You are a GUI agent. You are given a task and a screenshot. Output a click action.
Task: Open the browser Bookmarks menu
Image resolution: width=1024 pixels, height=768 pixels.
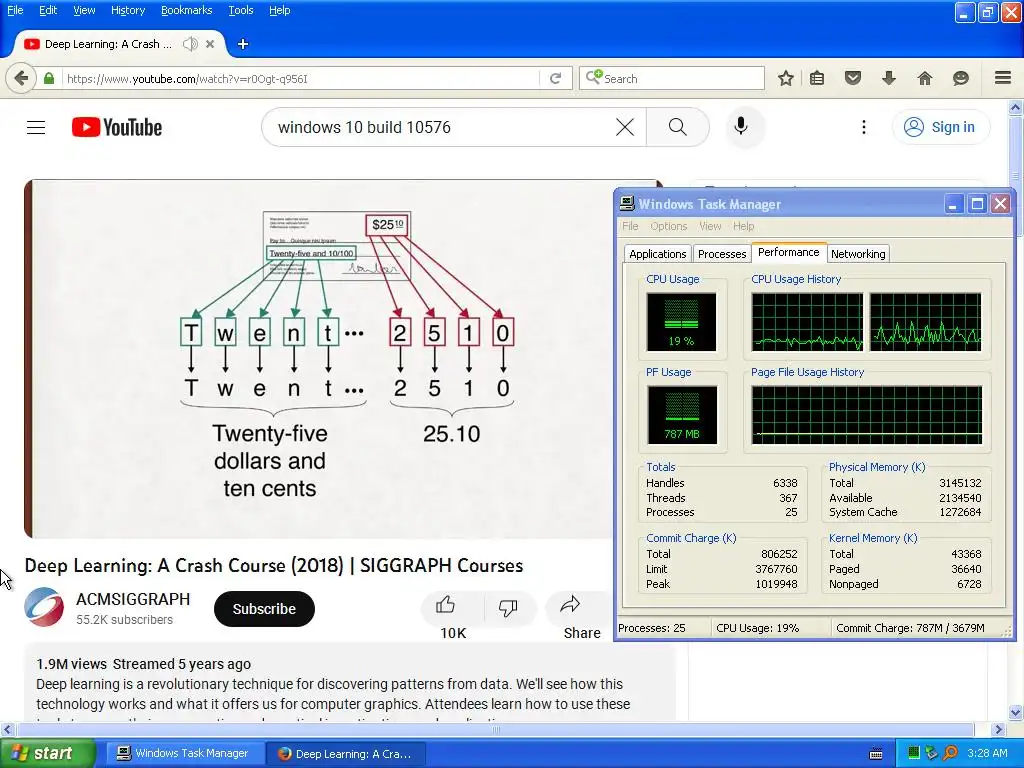click(x=186, y=10)
